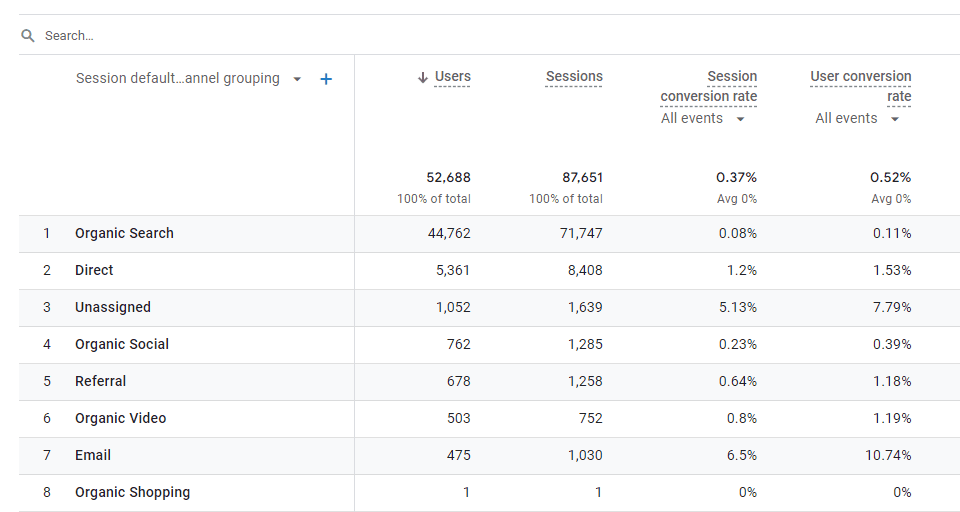Image resolution: width=960 pixels, height=512 pixels.
Task: Click the User conversion rate column header
Action: click(861, 86)
